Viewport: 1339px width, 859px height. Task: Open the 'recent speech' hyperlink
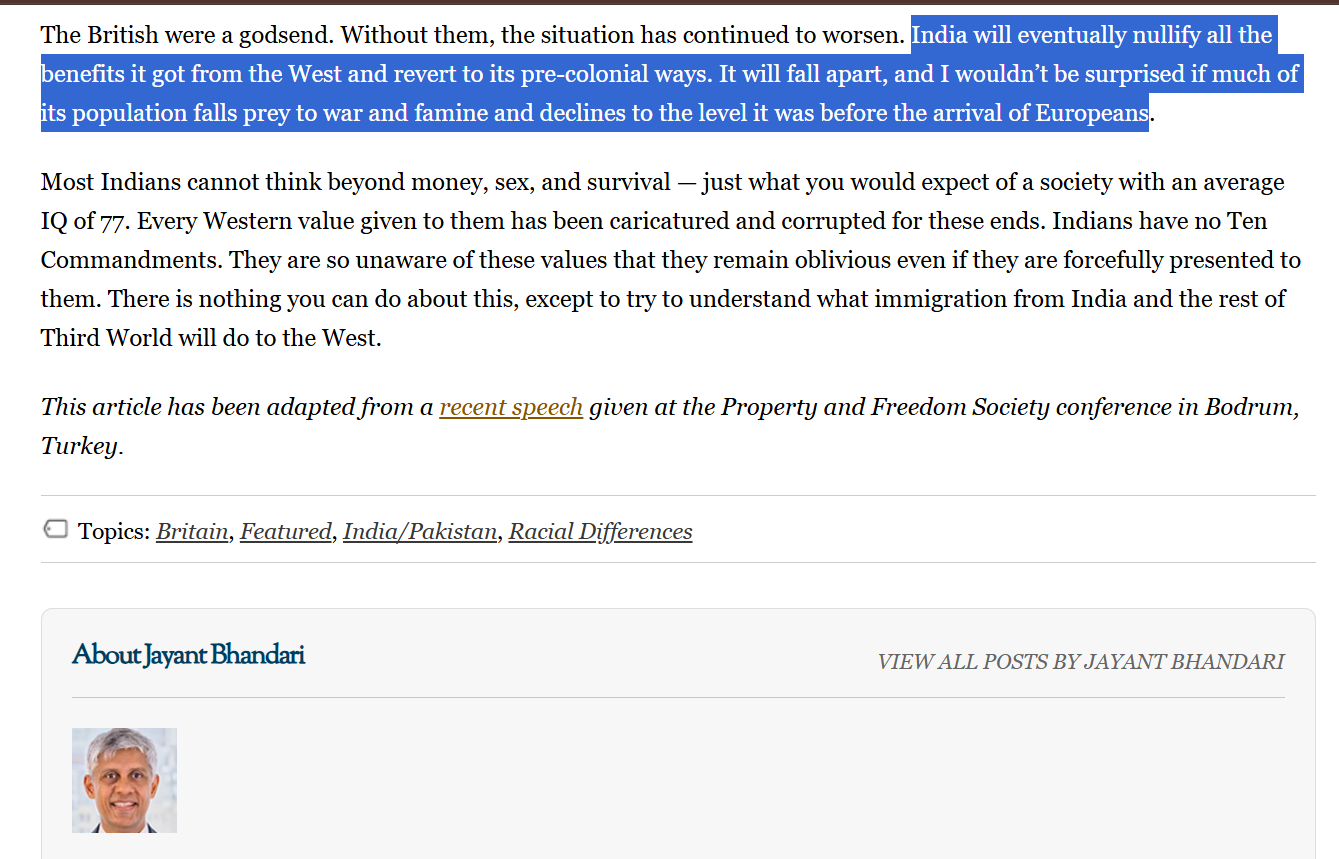pyautogui.click(x=510, y=407)
